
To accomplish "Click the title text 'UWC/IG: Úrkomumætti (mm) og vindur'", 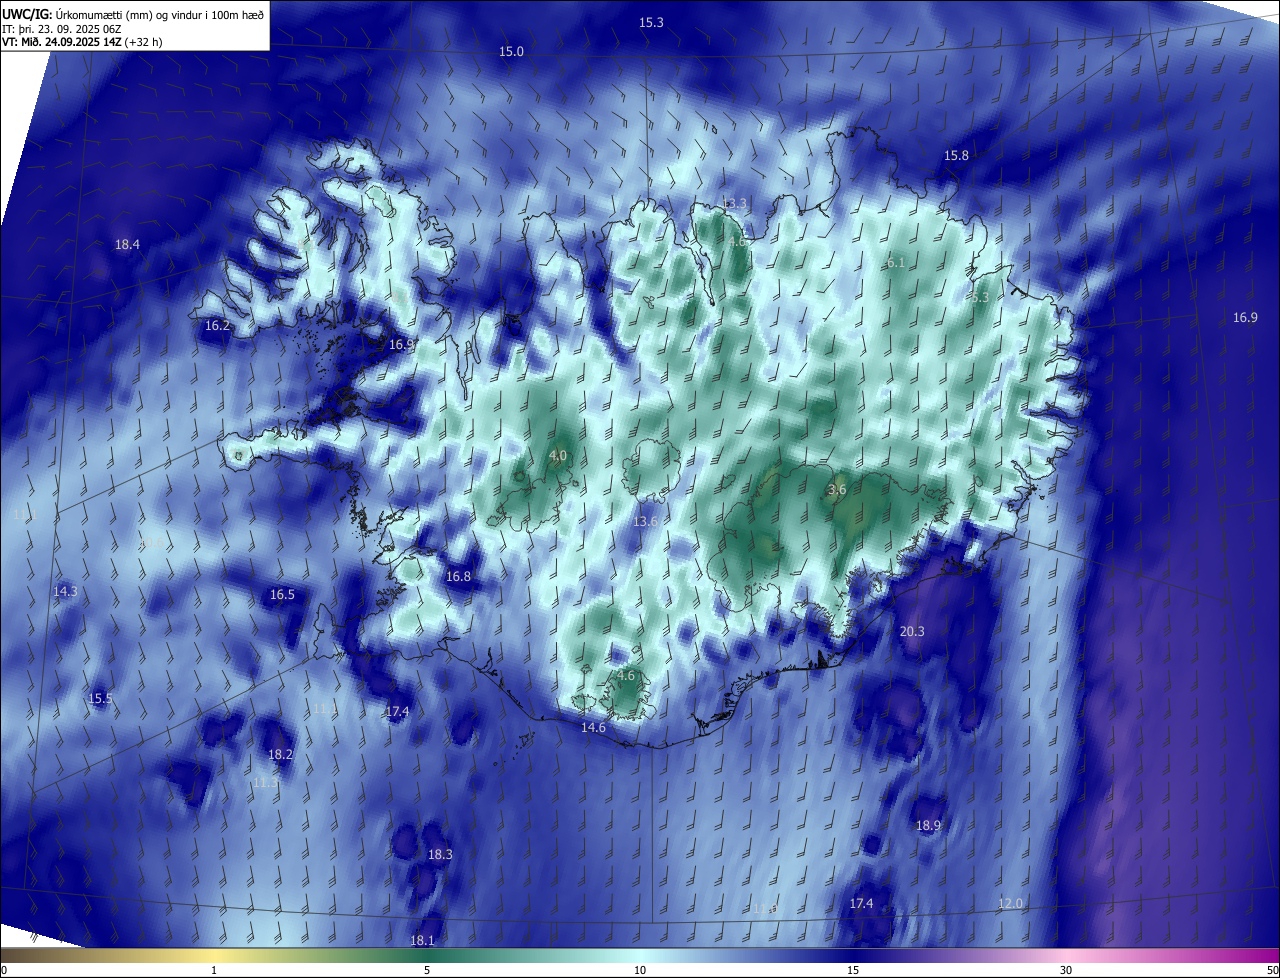I will [x=133, y=13].
